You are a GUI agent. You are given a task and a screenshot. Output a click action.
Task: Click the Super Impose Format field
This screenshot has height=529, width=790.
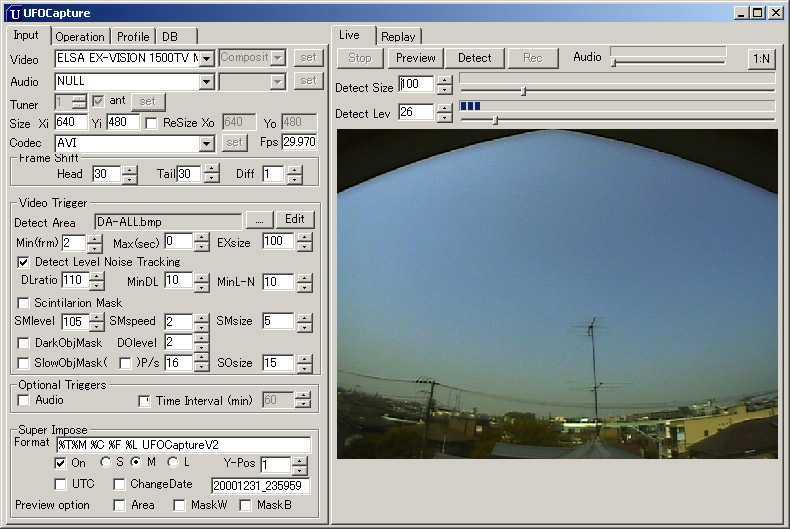(183, 445)
